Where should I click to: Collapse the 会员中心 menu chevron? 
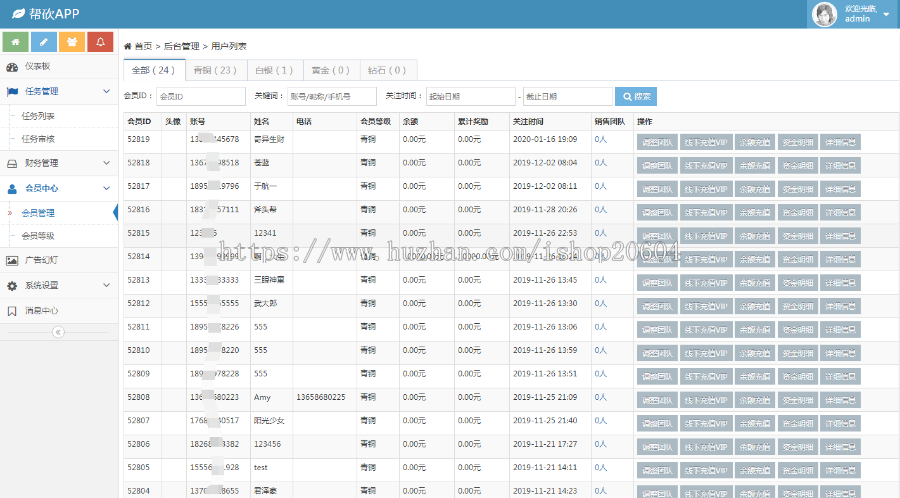106,188
